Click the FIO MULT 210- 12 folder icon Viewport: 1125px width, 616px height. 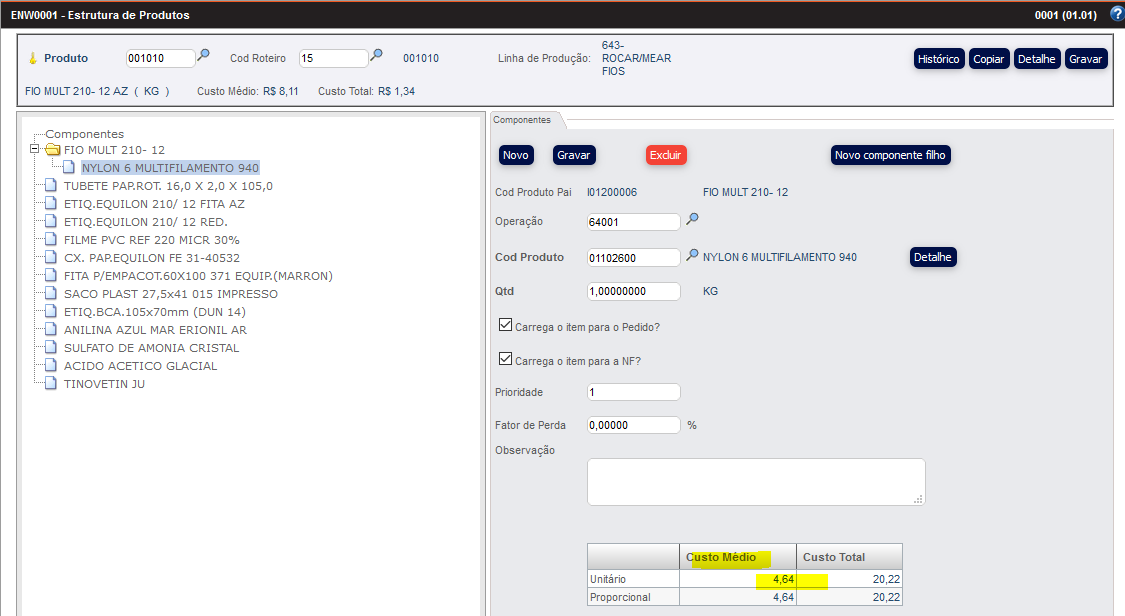[53, 150]
